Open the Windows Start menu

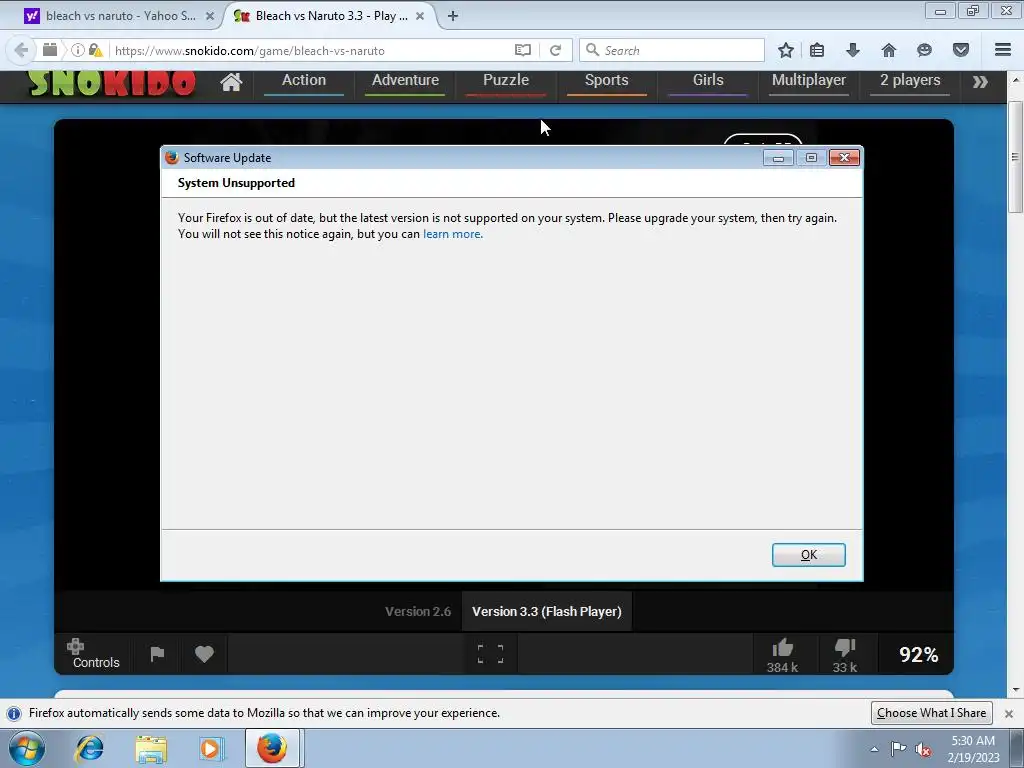[x=27, y=748]
